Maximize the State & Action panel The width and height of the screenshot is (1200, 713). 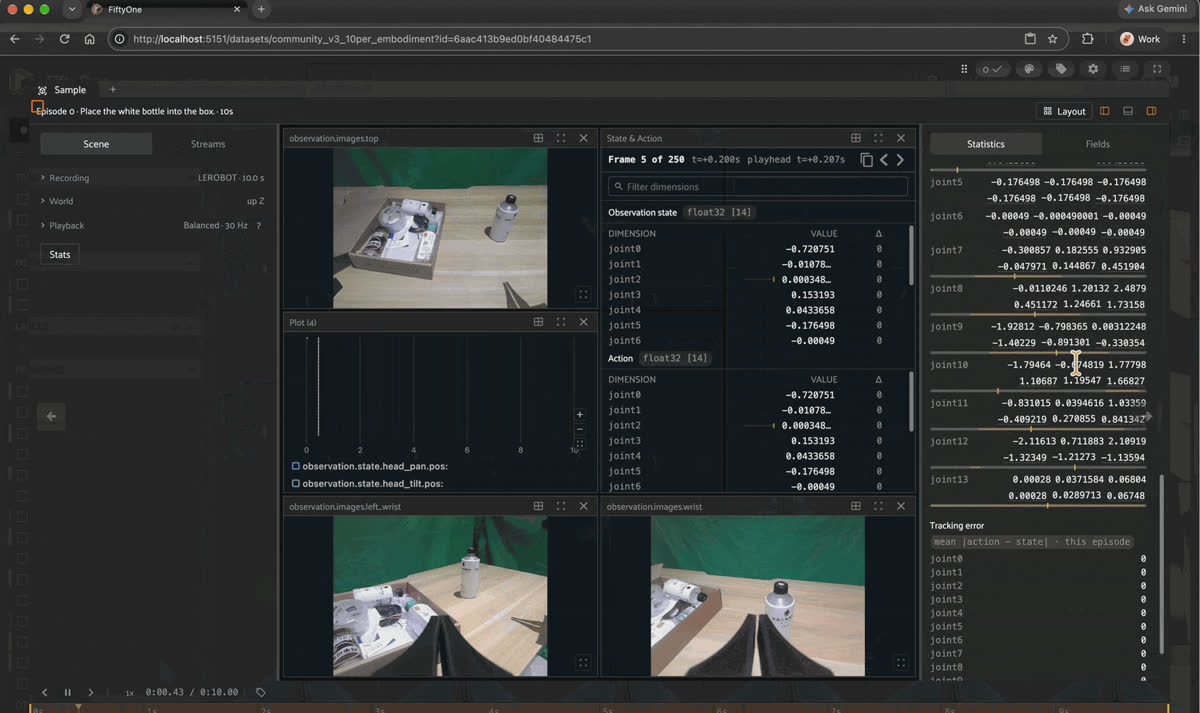click(x=878, y=138)
